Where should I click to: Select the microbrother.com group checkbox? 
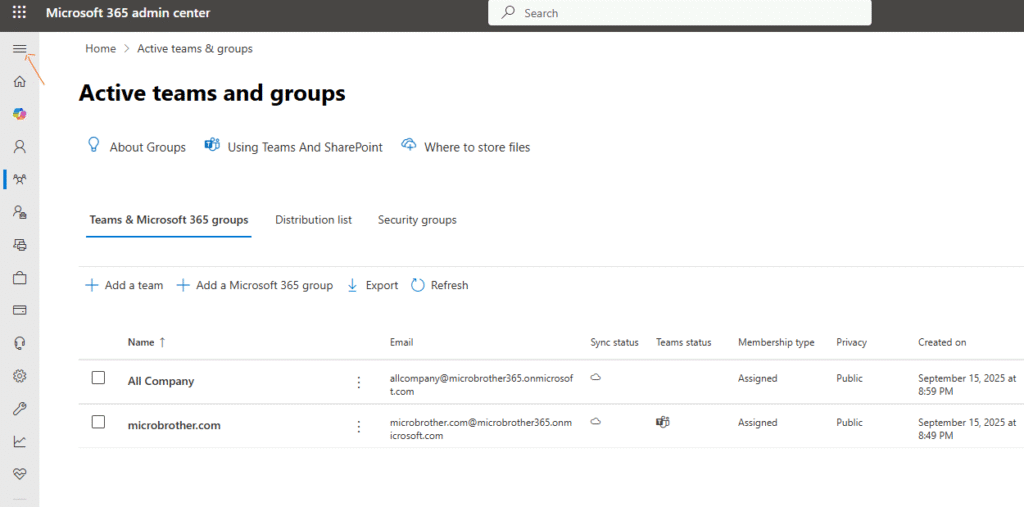(98, 422)
